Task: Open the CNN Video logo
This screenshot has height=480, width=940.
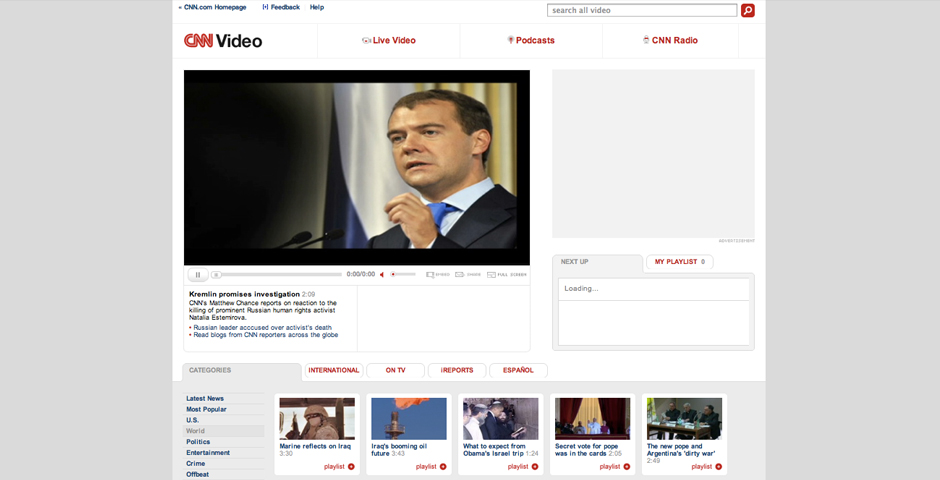Action: (x=223, y=41)
